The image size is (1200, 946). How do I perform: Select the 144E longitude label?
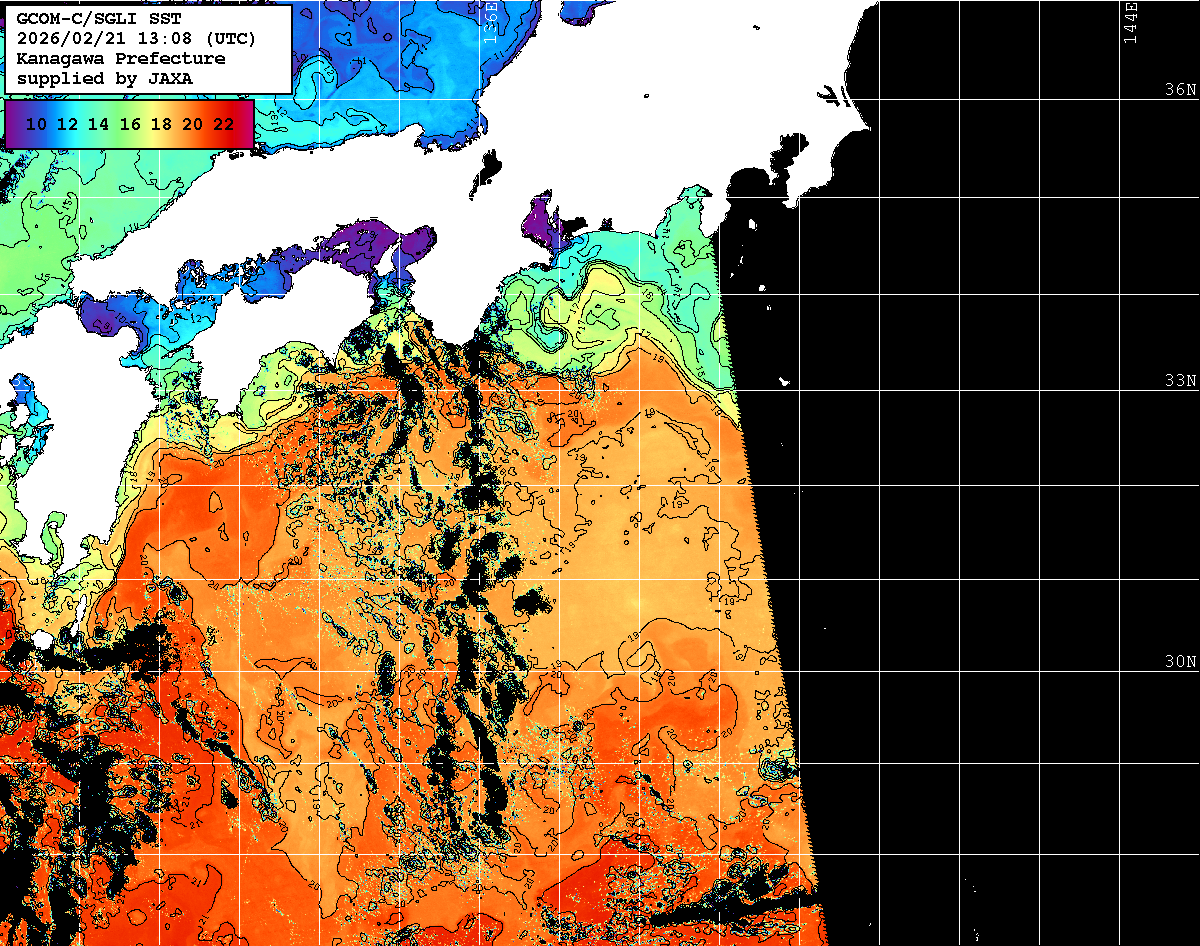(1131, 22)
